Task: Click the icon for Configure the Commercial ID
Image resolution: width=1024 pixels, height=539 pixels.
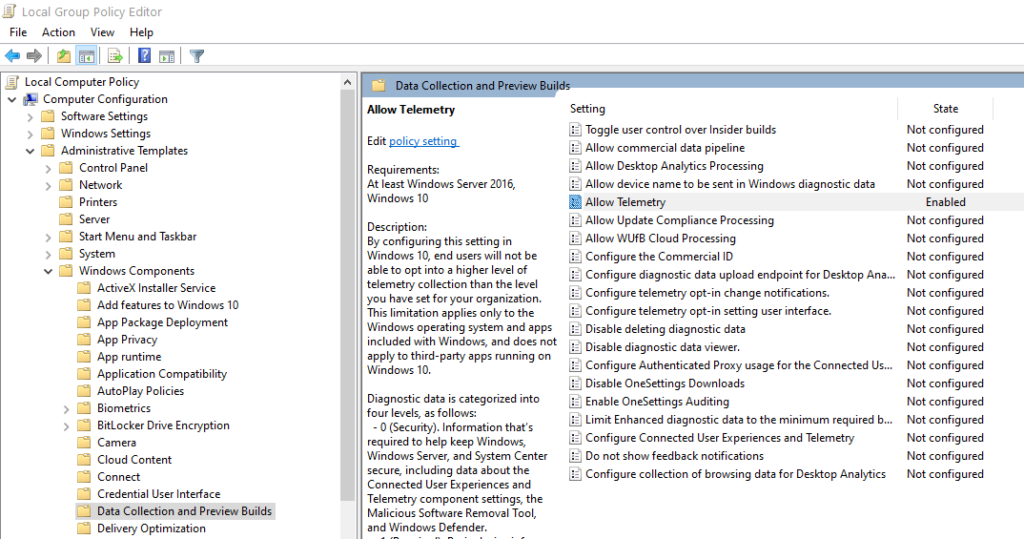Action: click(575, 256)
